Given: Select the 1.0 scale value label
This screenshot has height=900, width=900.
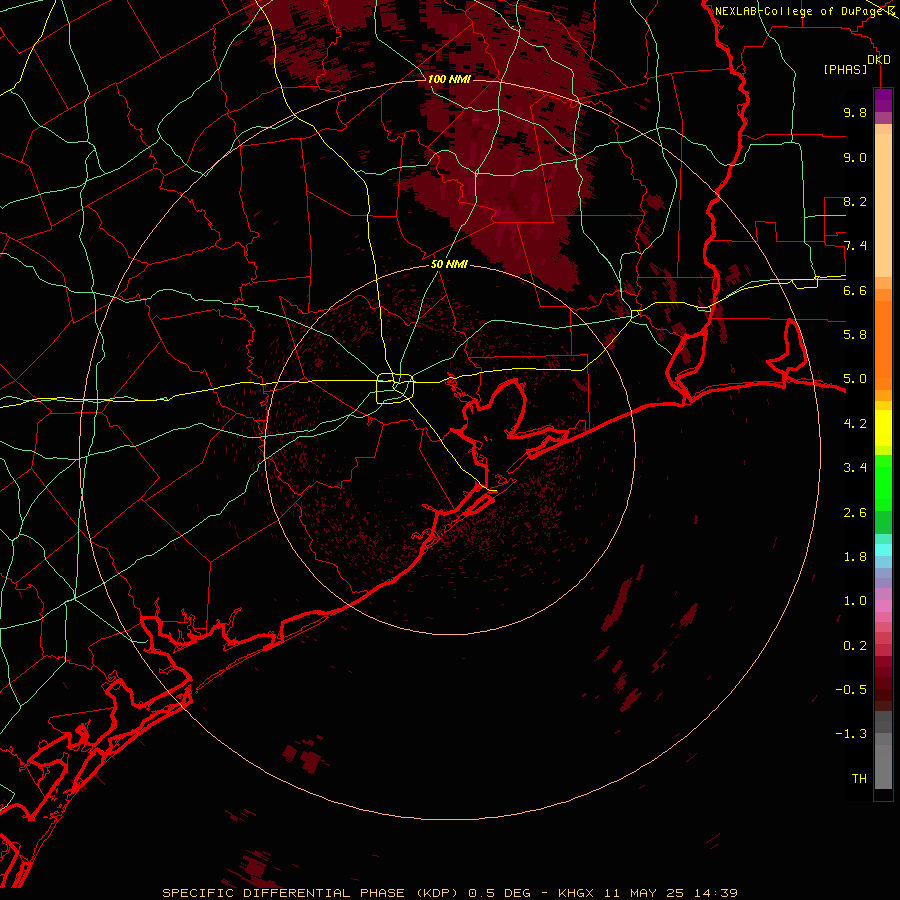Looking at the screenshot, I should [855, 601].
